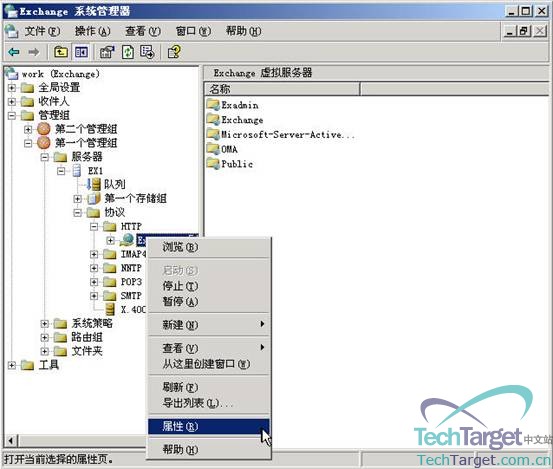Expand the 第一个存储组 node
This screenshot has height=469, width=553.
coord(78,199)
